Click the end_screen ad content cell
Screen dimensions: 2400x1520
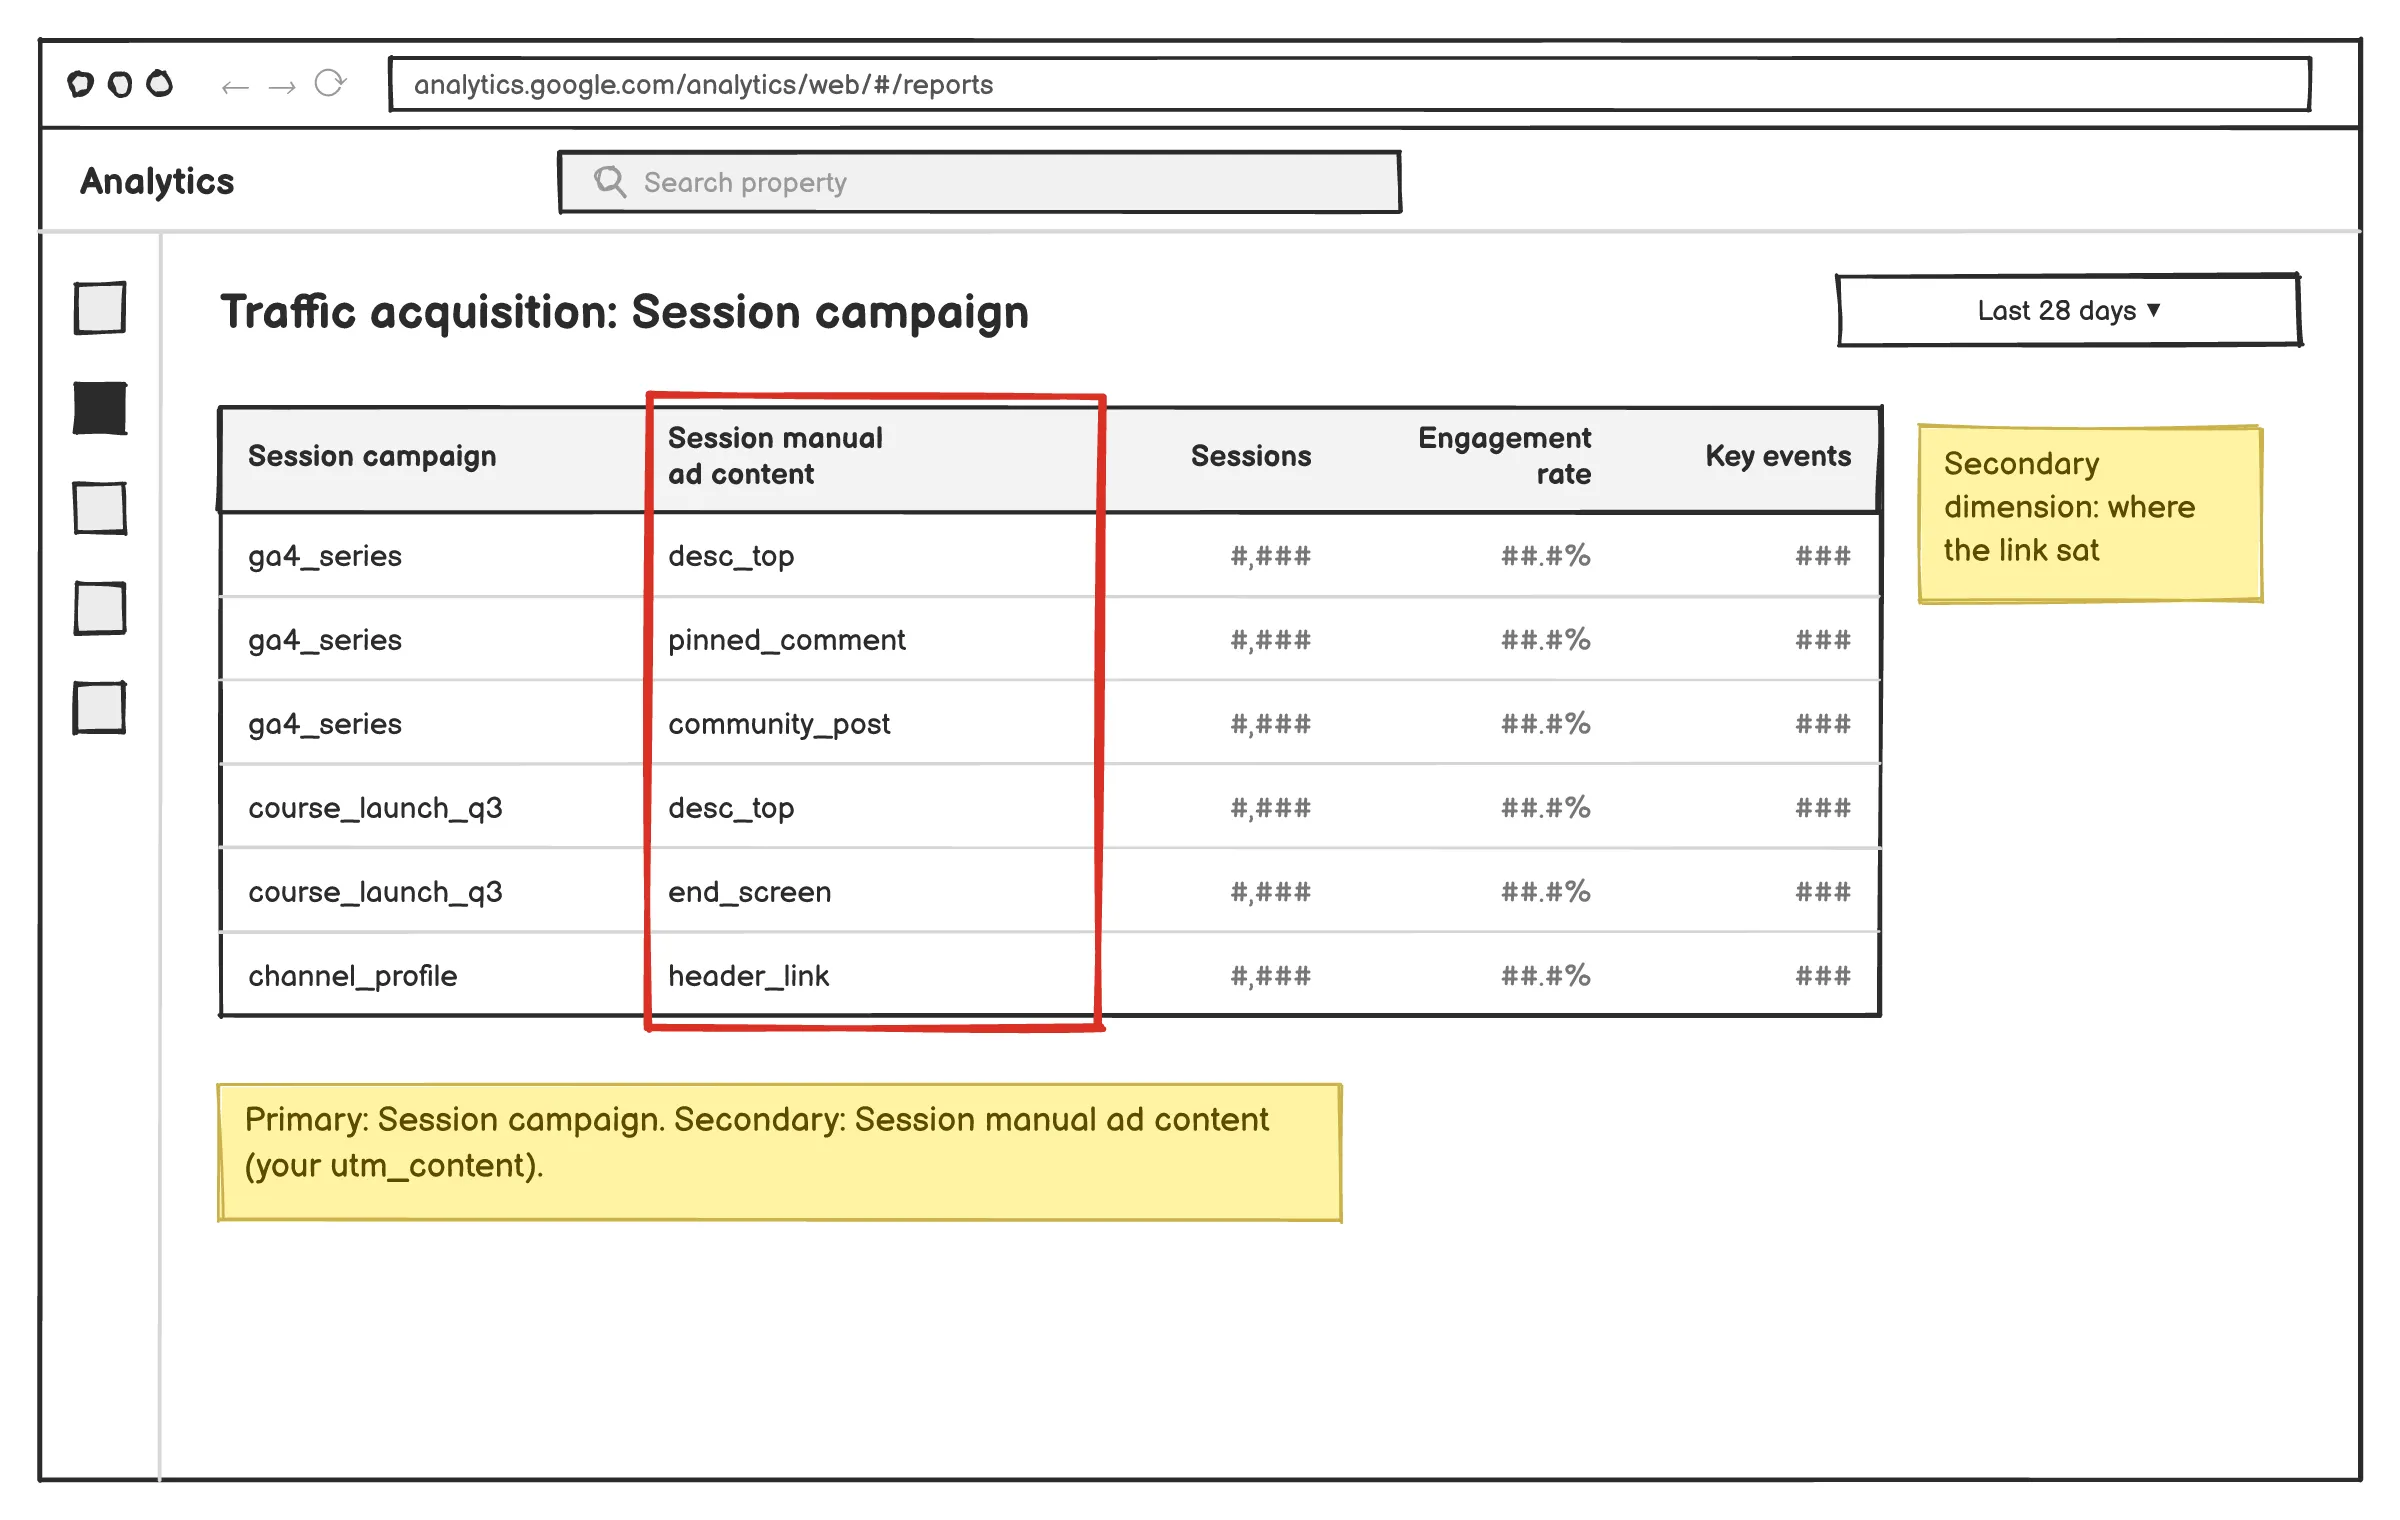point(750,892)
